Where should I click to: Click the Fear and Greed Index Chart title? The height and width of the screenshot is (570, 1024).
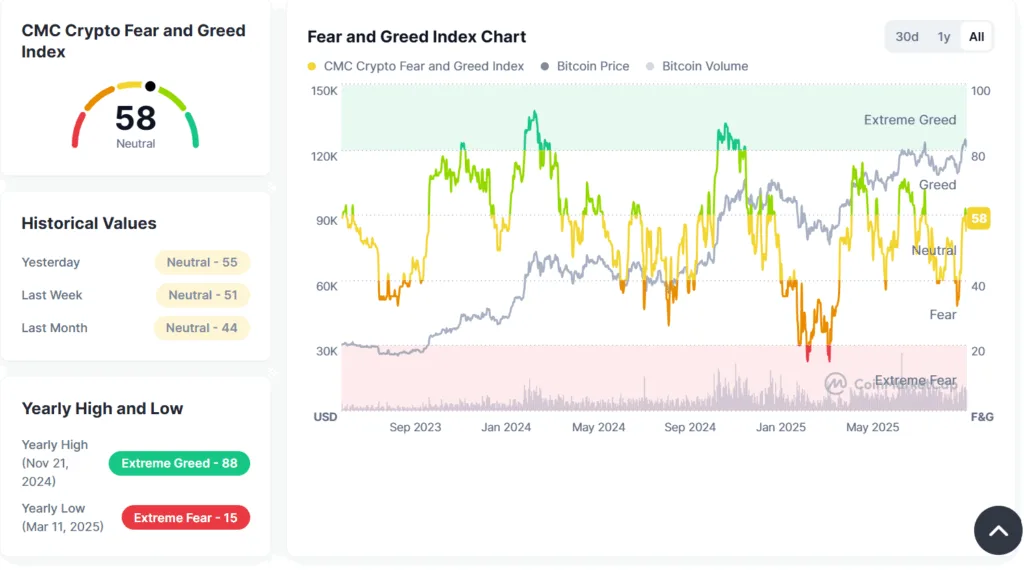(x=416, y=37)
